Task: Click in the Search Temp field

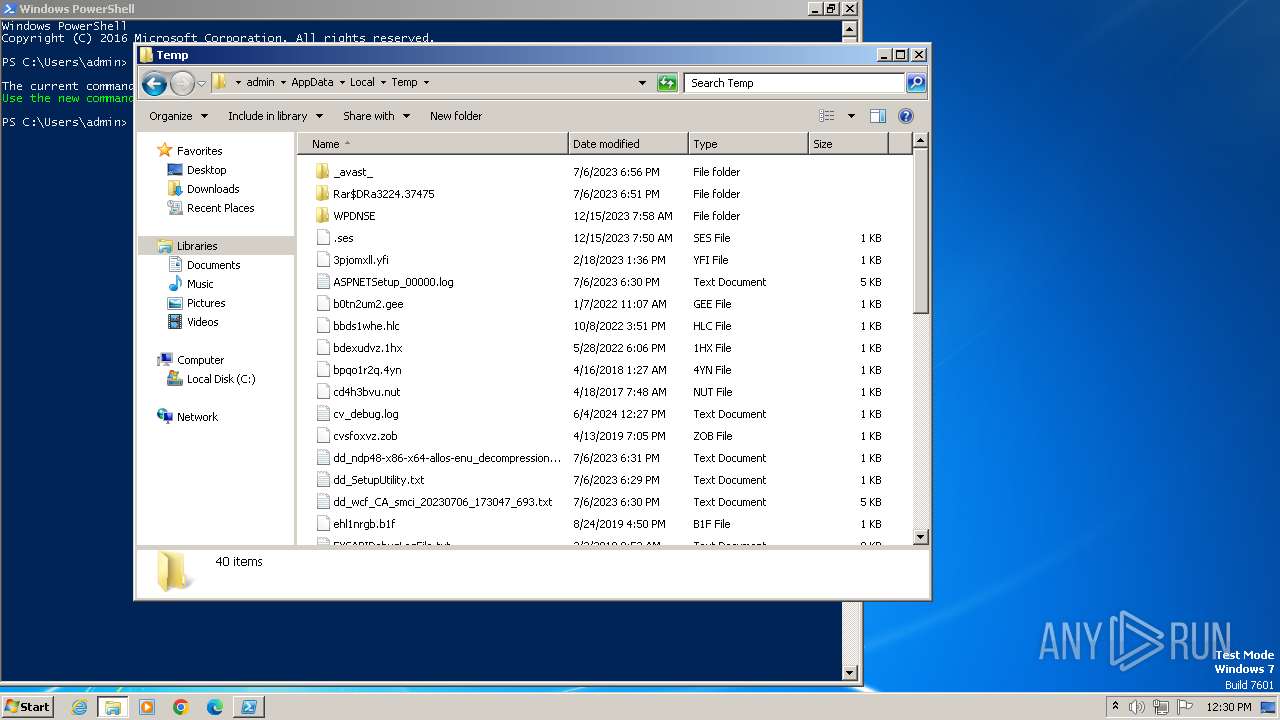Action: tap(794, 83)
